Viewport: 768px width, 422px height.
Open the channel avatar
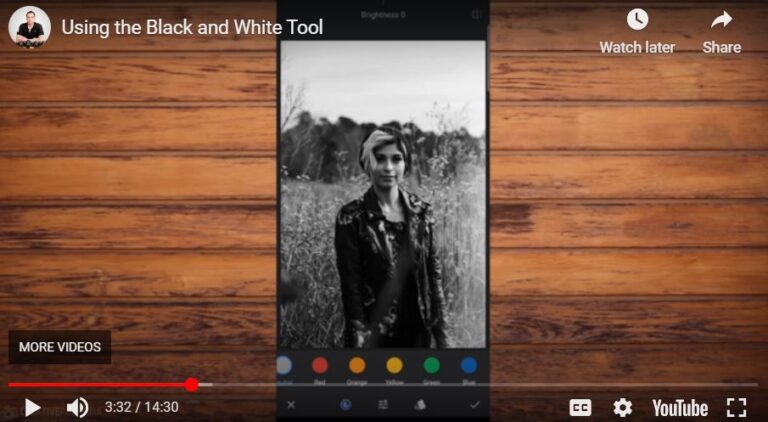coord(29,27)
